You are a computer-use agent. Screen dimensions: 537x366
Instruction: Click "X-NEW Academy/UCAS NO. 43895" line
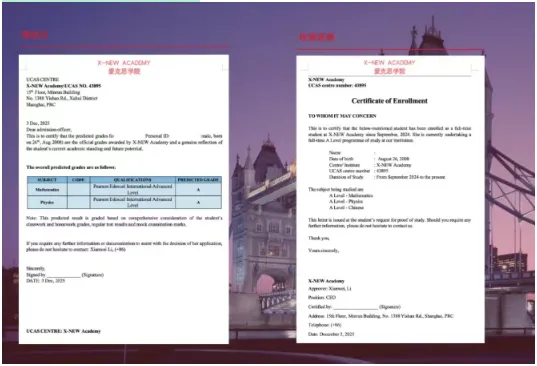coord(64,86)
